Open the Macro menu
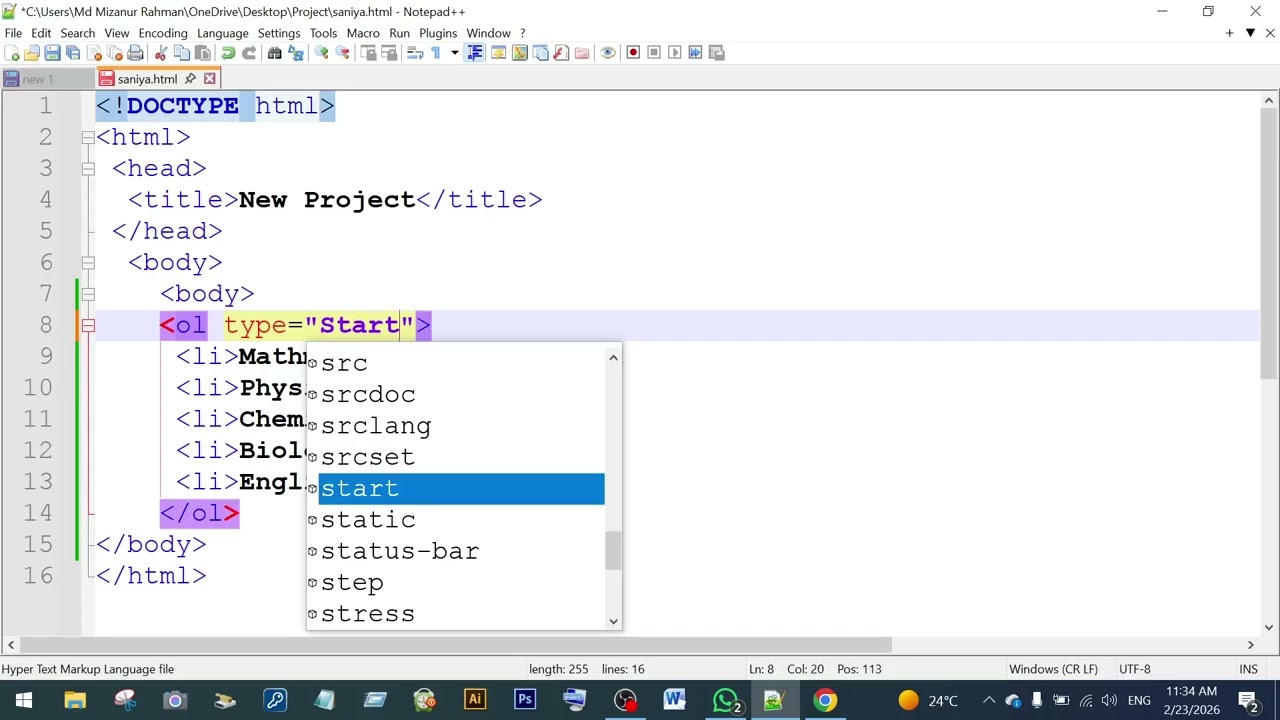 (x=363, y=33)
